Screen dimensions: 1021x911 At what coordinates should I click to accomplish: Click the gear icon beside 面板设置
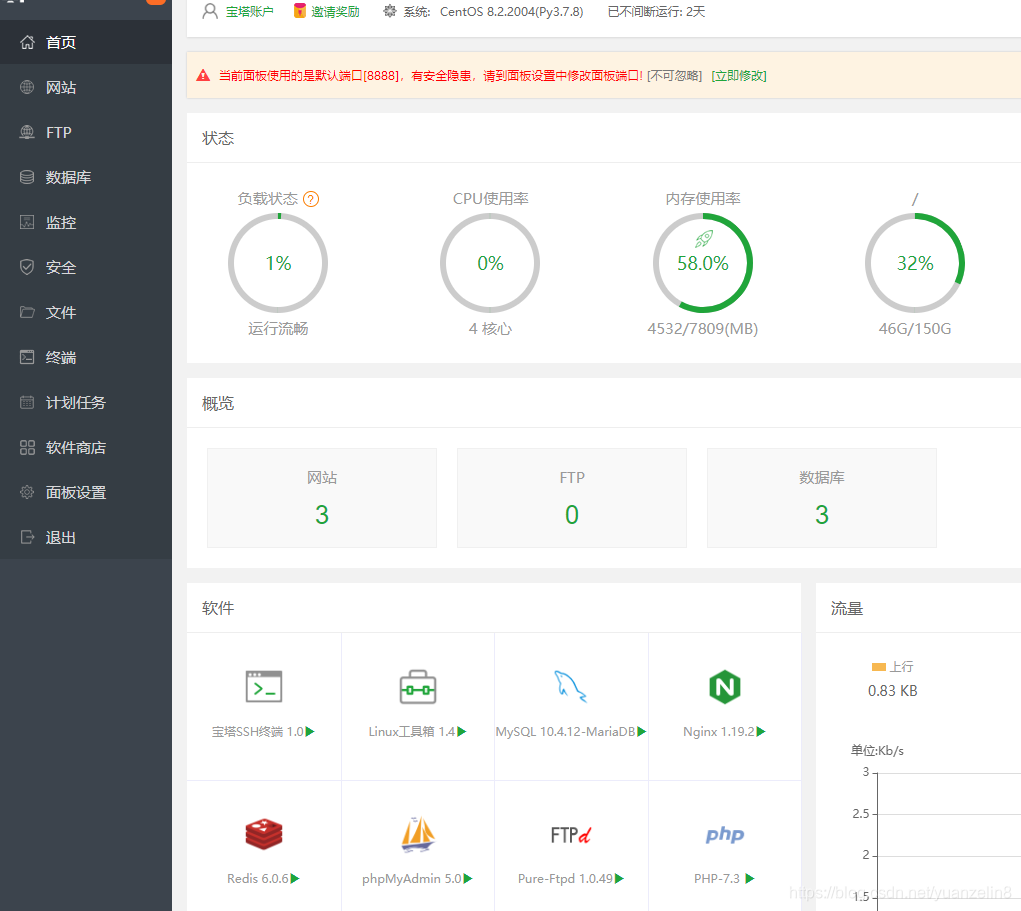pos(27,492)
